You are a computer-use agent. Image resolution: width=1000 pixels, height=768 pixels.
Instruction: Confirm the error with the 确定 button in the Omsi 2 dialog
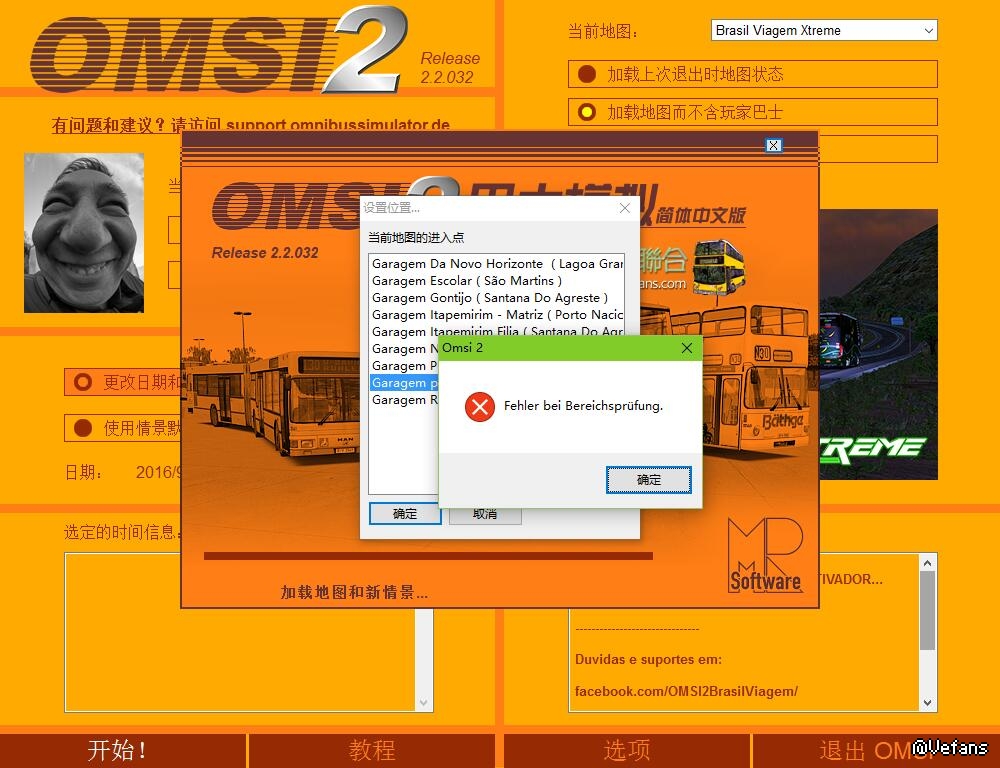click(x=649, y=480)
